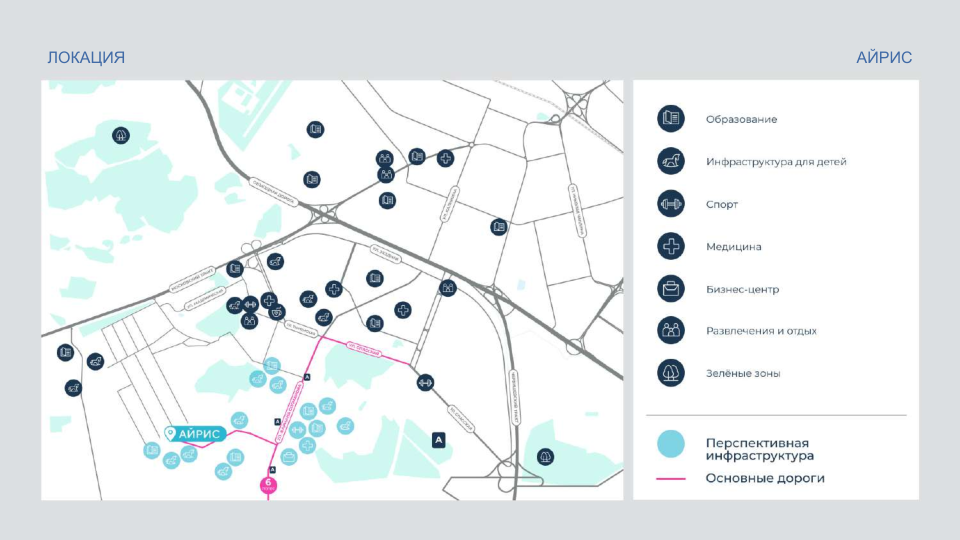This screenshot has width=960, height=540.
Task: Click the Основные дороги legend label
Action: pyautogui.click(x=765, y=478)
